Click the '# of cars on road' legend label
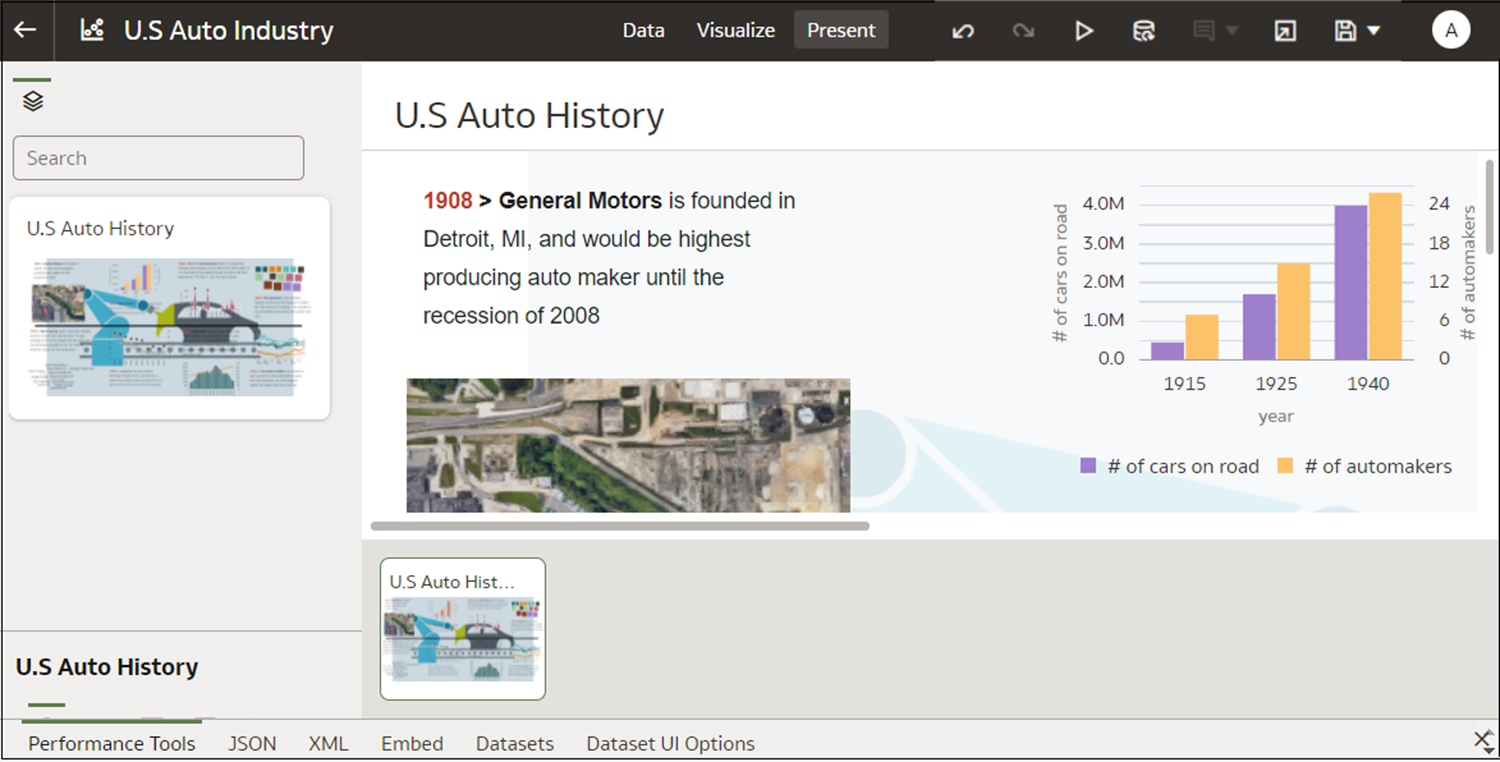The width and height of the screenshot is (1500, 762). coord(1183,466)
